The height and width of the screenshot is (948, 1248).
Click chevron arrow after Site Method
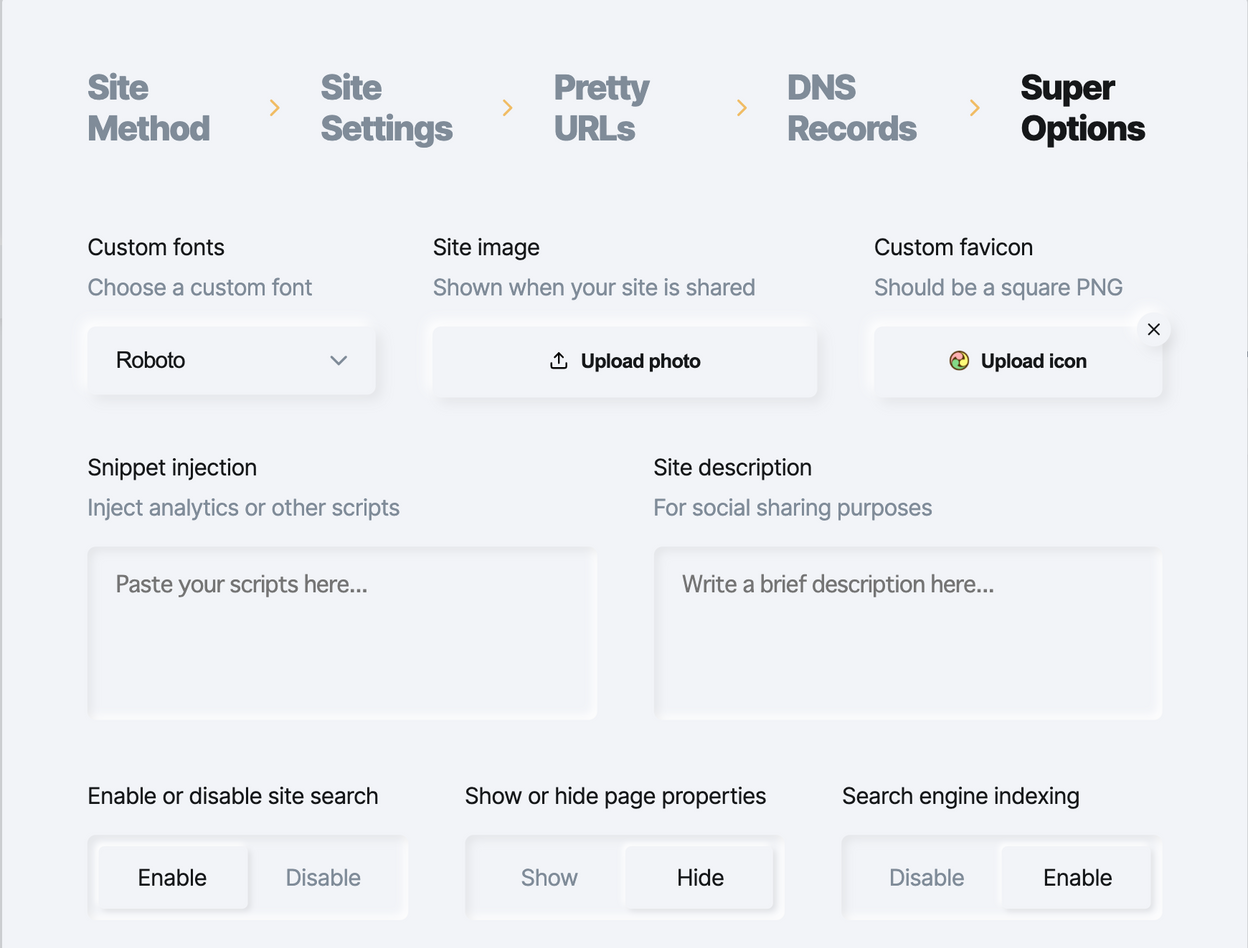tap(275, 108)
